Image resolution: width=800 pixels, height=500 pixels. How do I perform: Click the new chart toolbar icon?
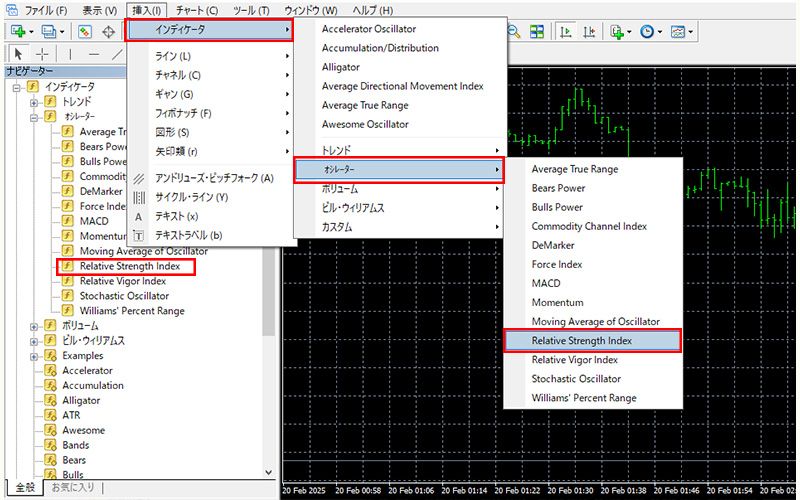click(x=17, y=31)
